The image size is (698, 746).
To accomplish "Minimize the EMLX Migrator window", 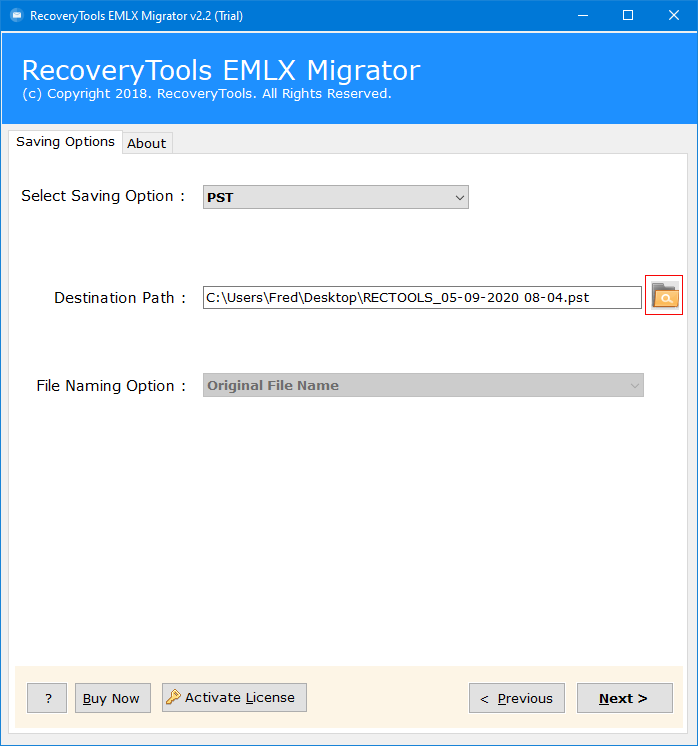I will click(583, 16).
